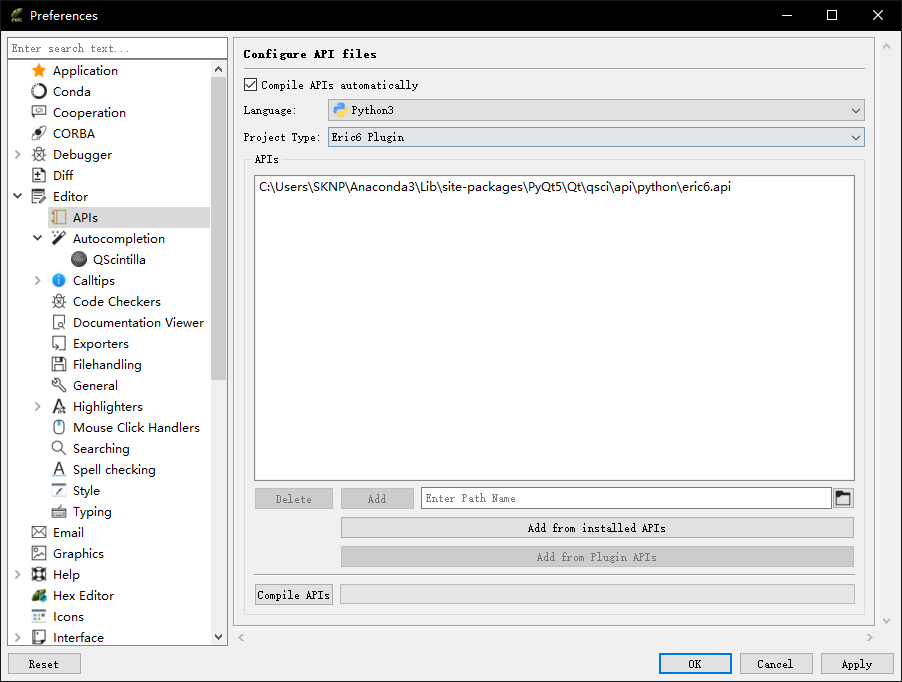
Task: Open the Language dropdown showing Python3
Action: pyautogui.click(x=596, y=110)
